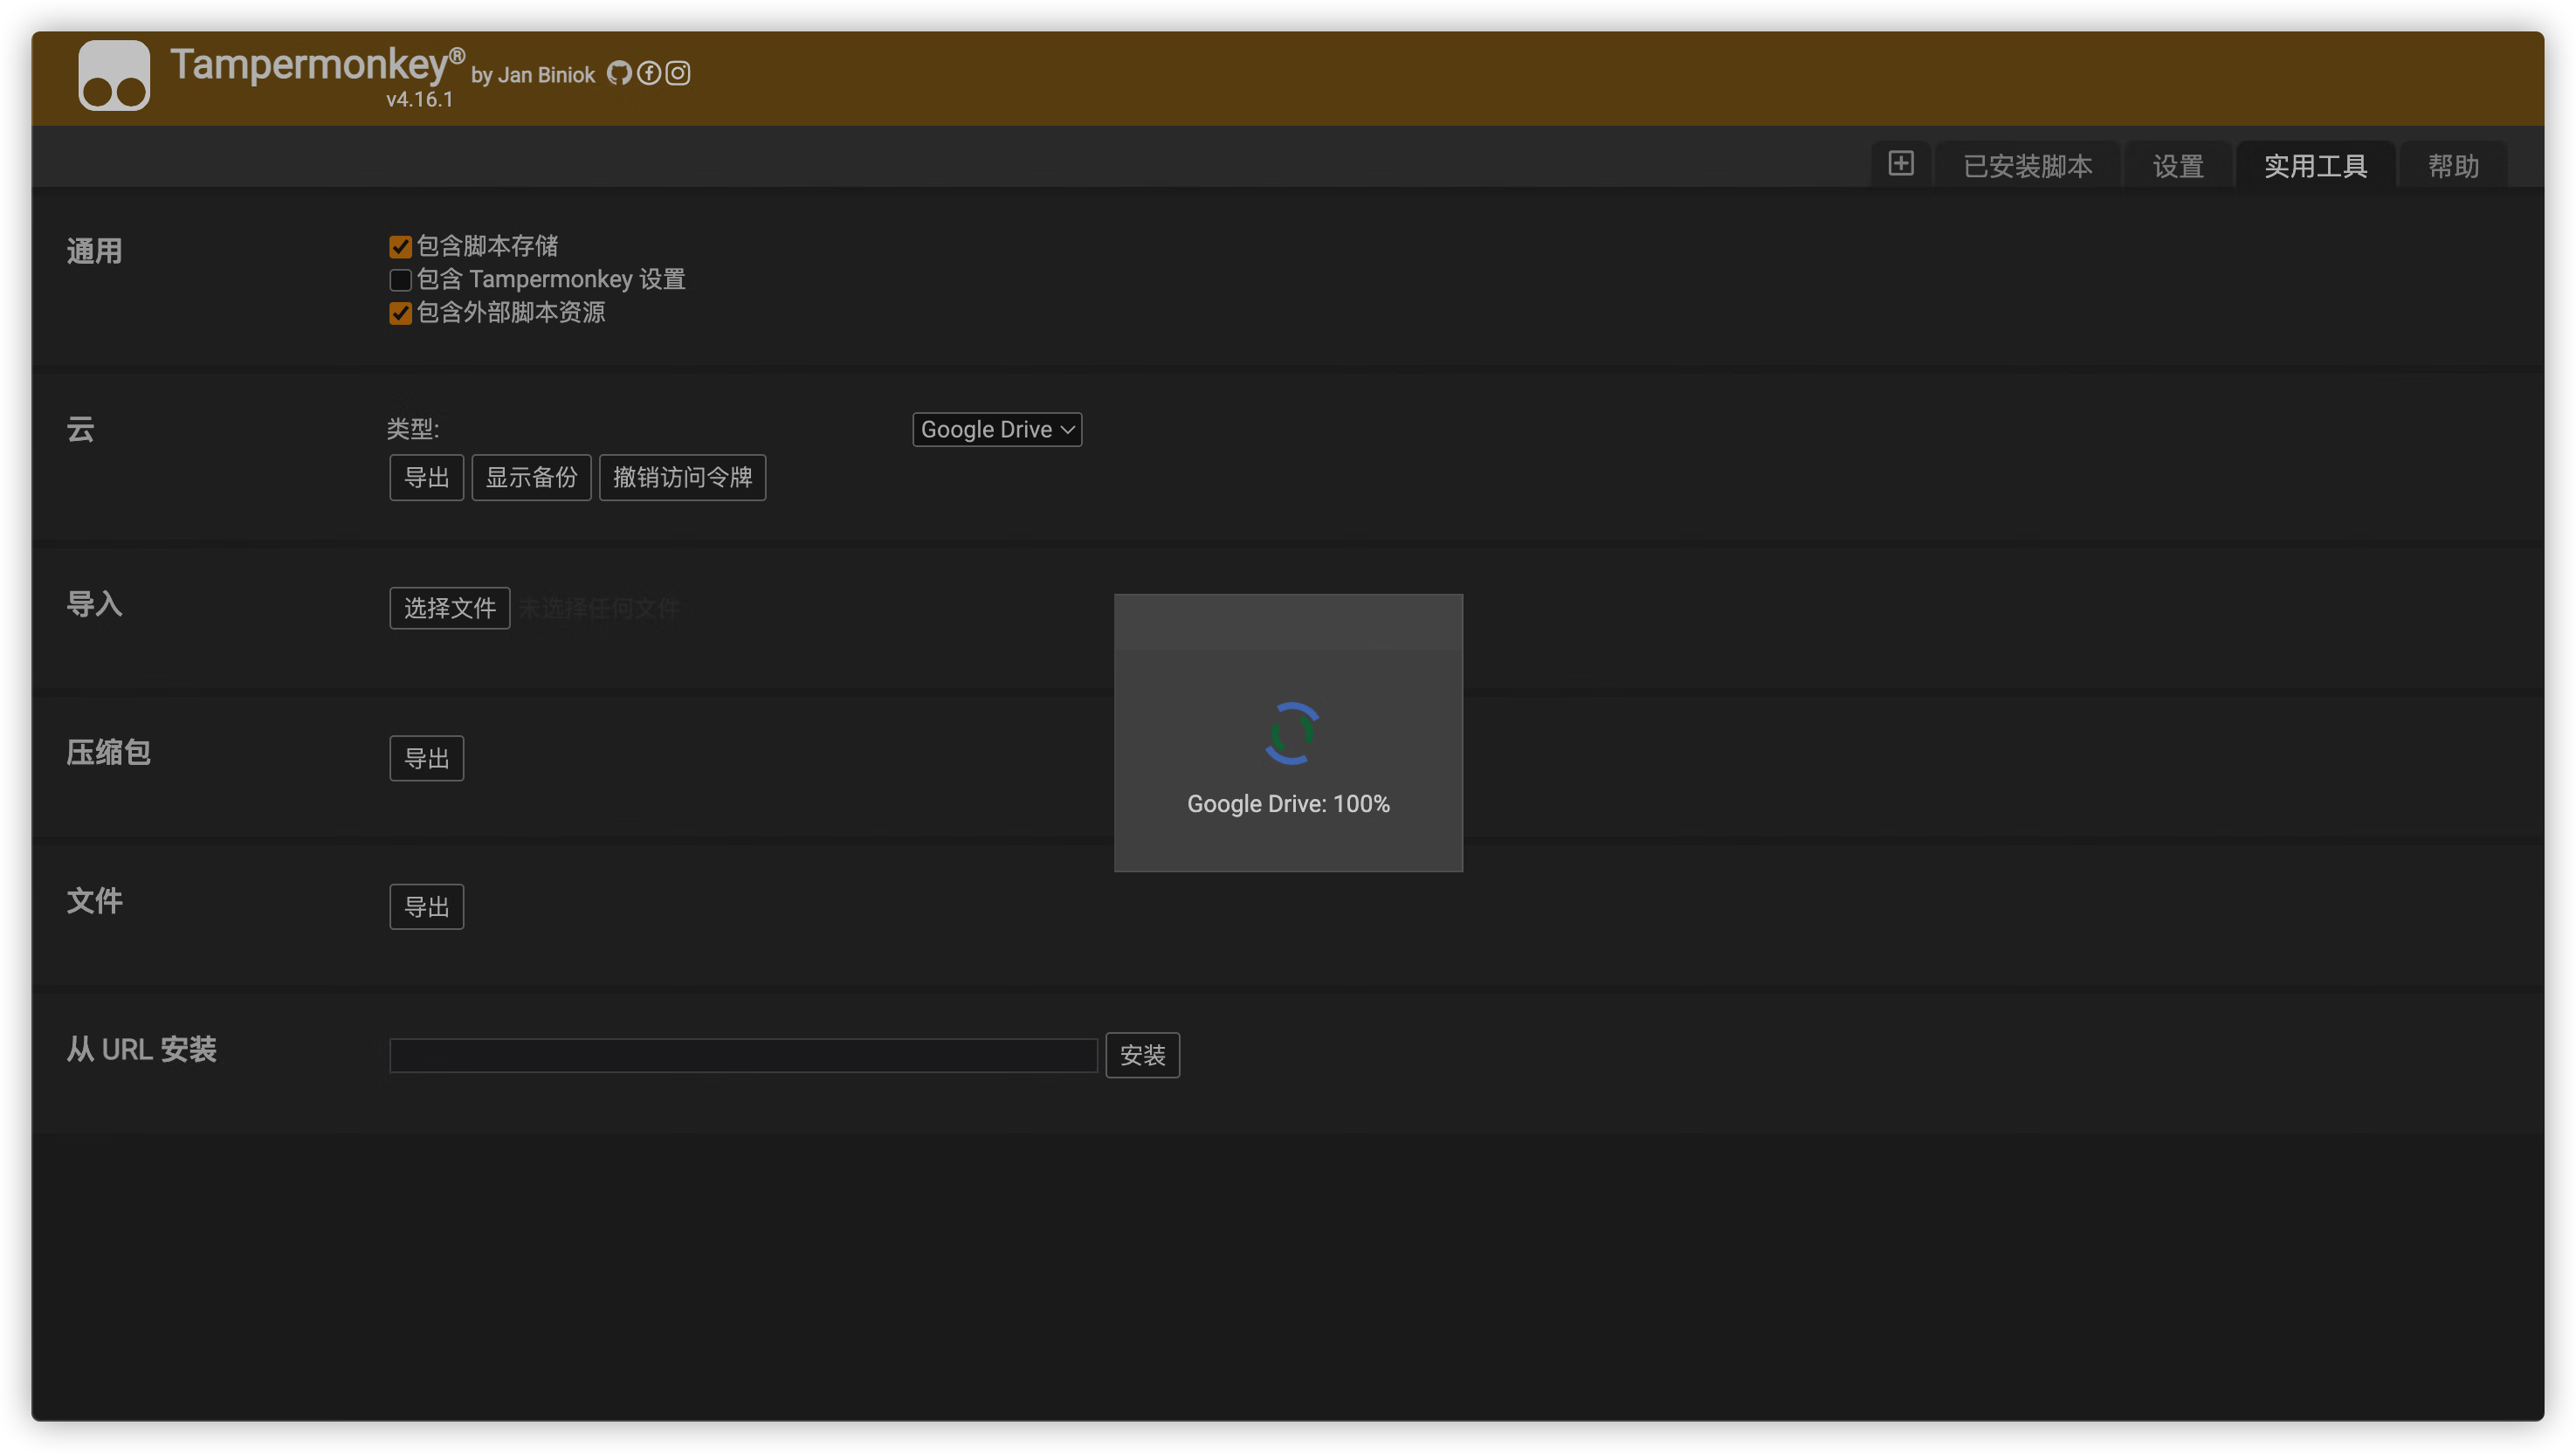Click the 通用 section heading

[94, 251]
